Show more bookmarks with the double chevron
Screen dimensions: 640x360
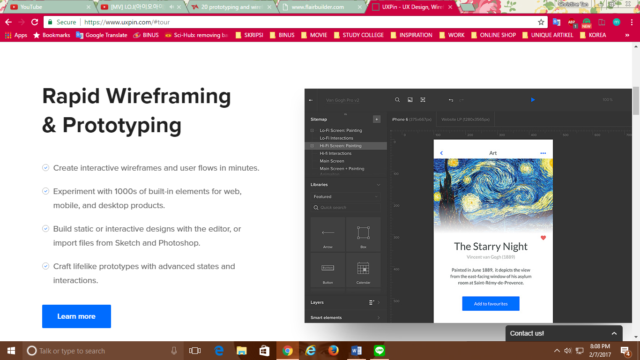627,35
